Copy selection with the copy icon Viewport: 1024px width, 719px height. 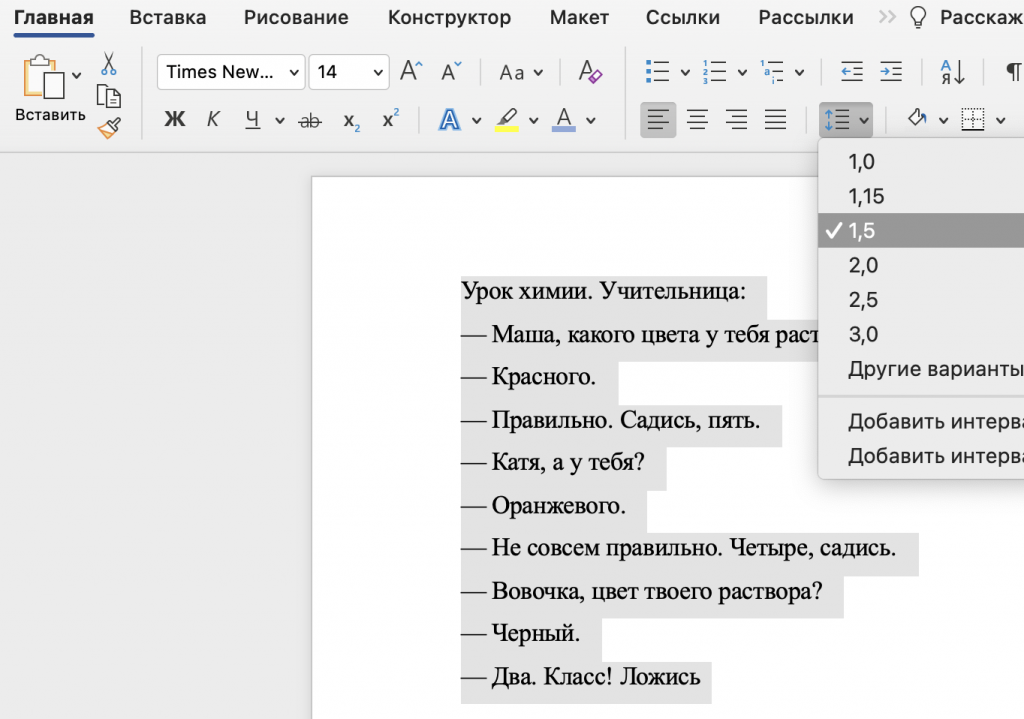(x=108, y=97)
